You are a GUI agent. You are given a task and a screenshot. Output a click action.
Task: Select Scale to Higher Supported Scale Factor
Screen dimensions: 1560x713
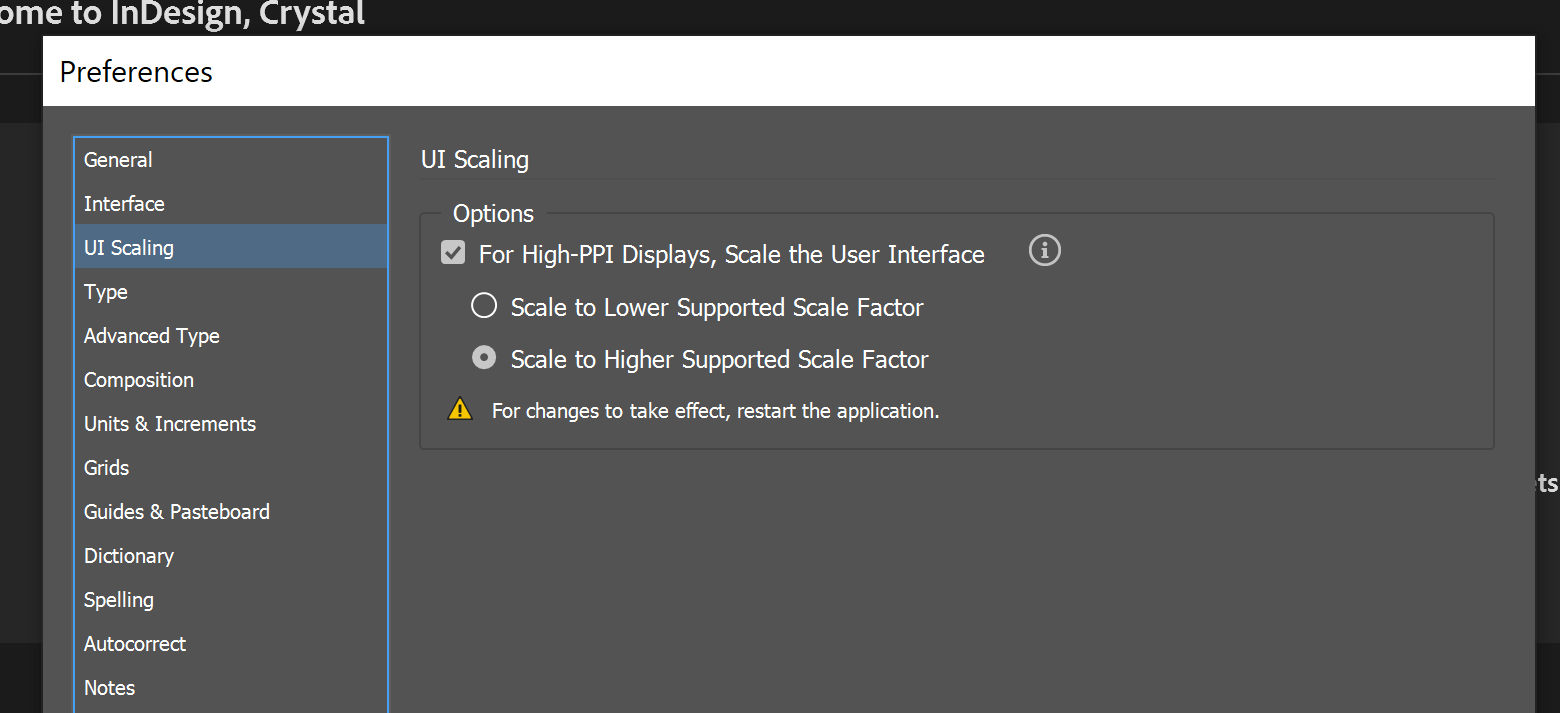(484, 357)
